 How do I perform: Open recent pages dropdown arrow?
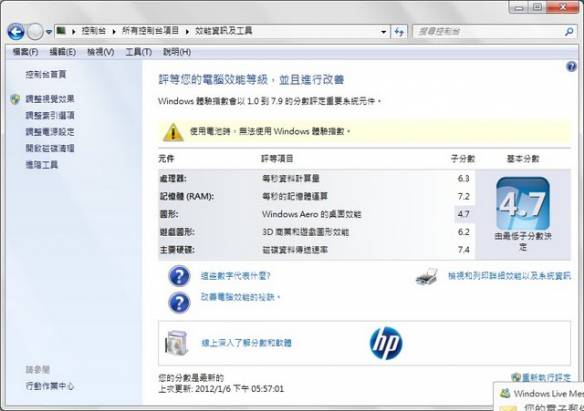[x=49, y=32]
